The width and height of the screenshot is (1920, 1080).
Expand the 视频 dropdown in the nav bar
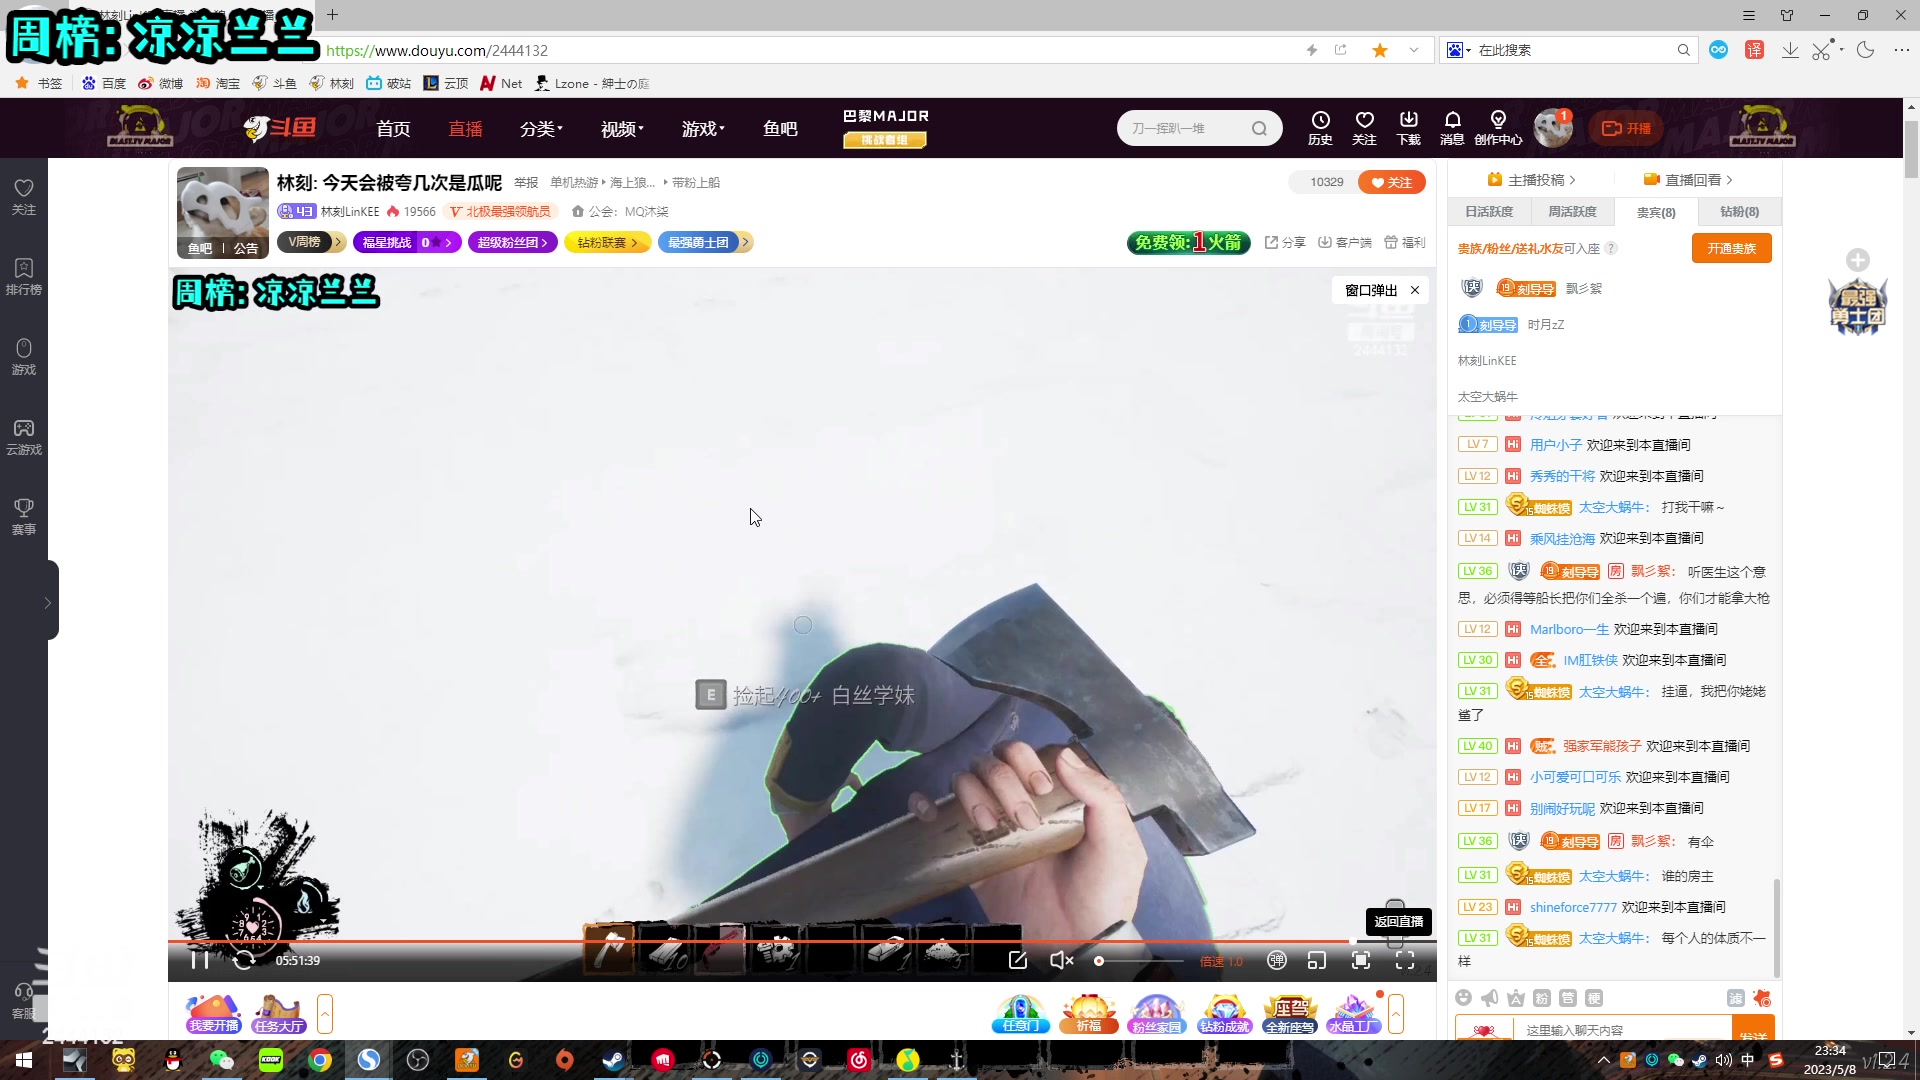pyautogui.click(x=622, y=128)
